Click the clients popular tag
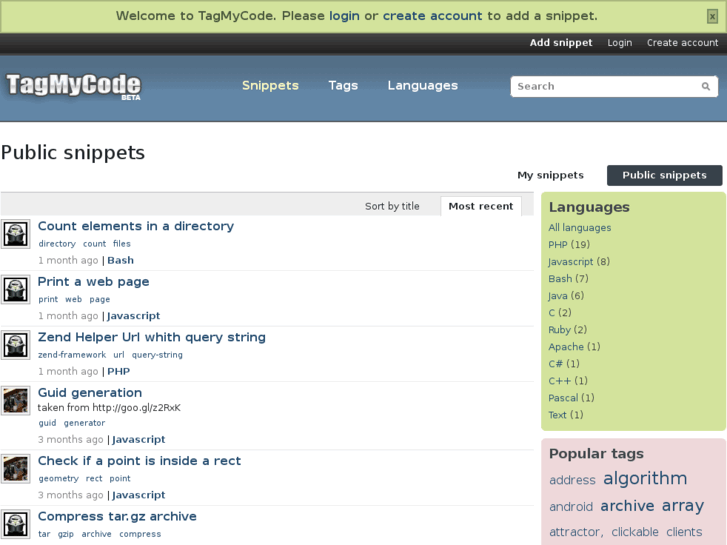Screen dimensions: 727x545 click(x=684, y=532)
